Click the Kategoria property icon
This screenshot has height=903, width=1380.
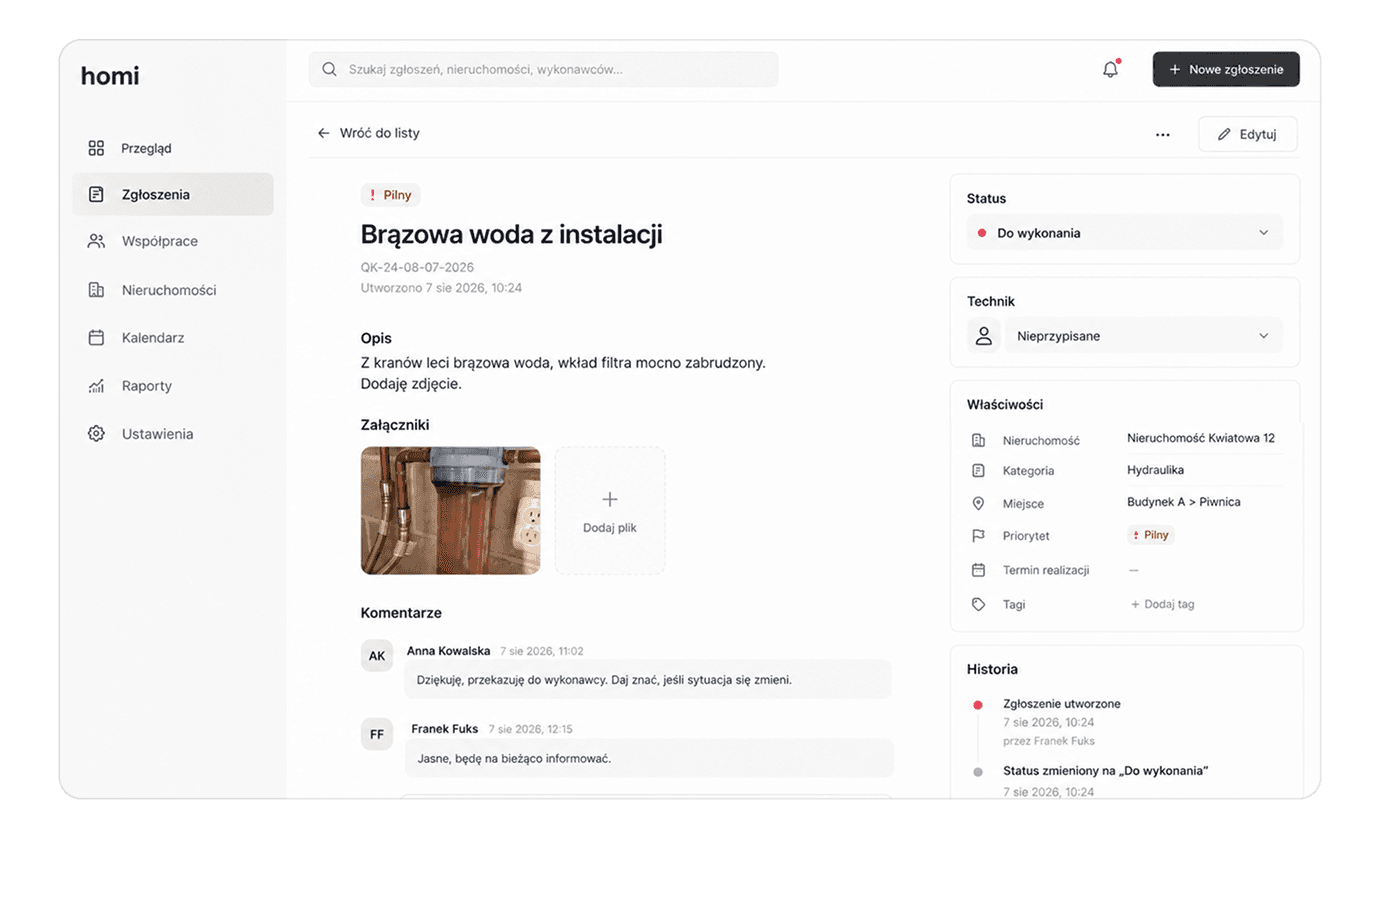click(x=978, y=471)
